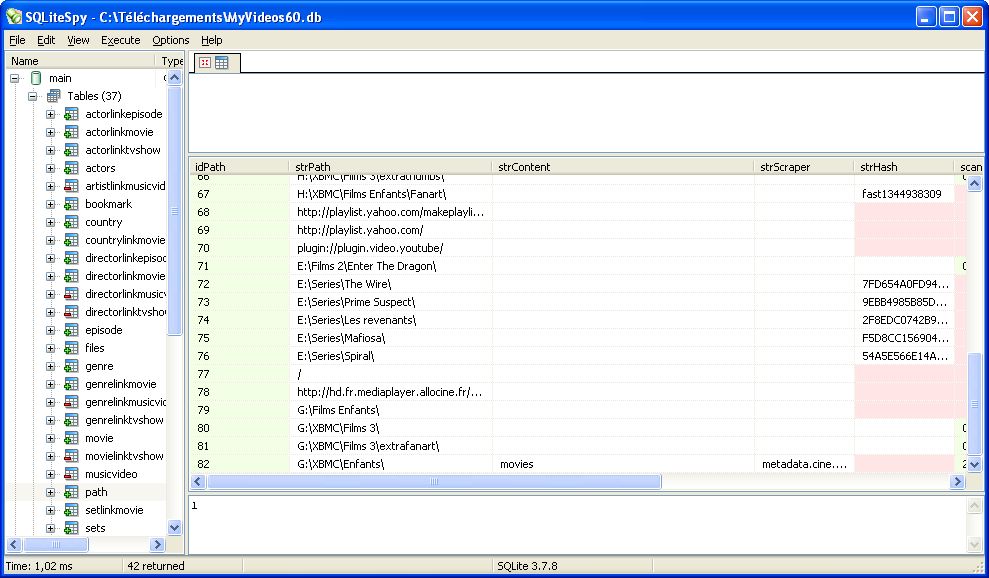Select idPath cell 79
This screenshot has height=578, width=989.
(x=240, y=410)
